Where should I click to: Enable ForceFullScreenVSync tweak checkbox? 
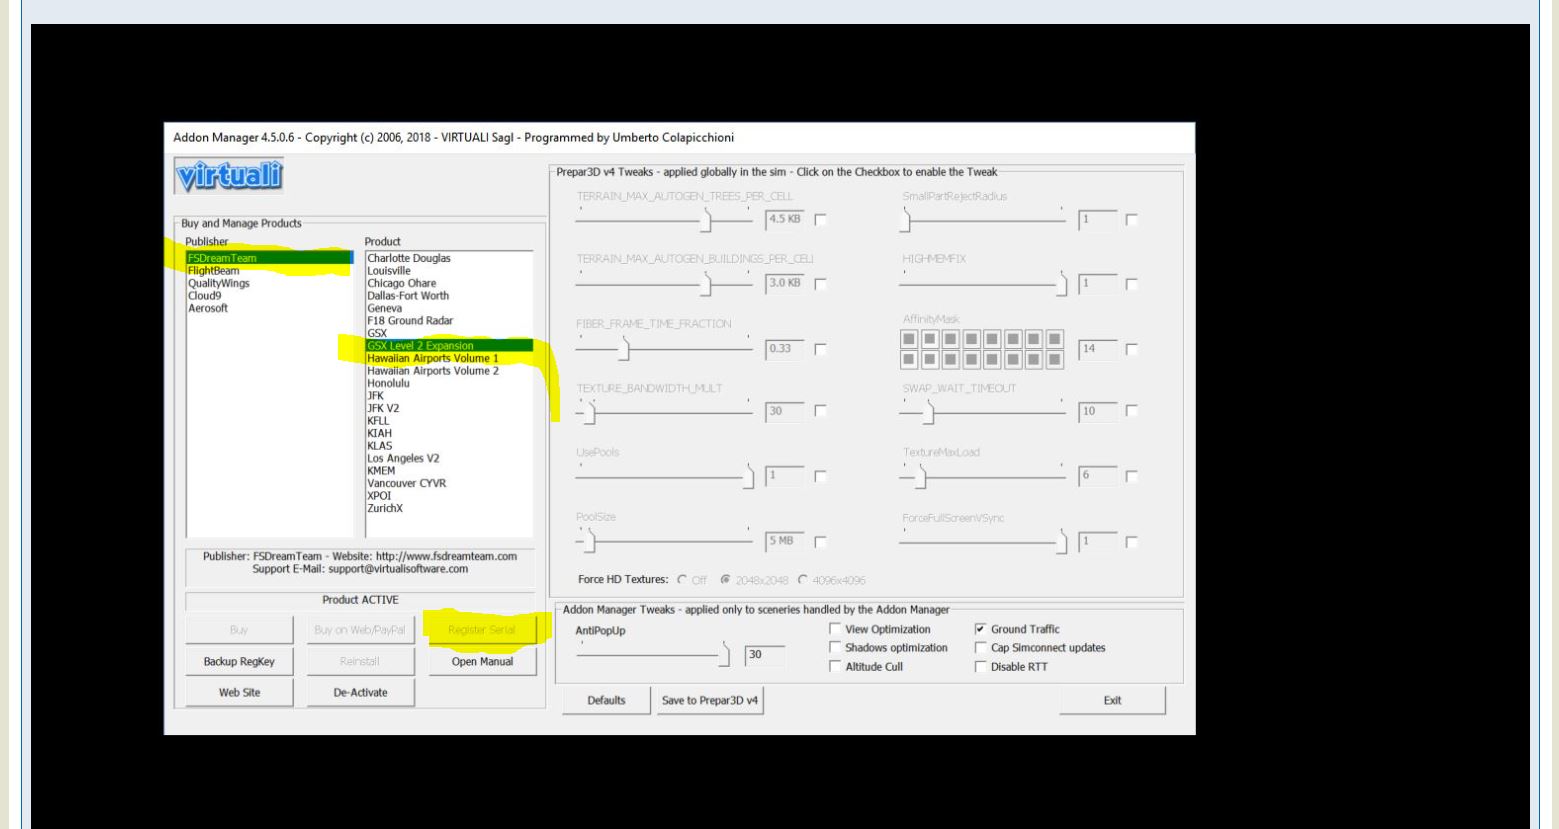[1132, 542]
